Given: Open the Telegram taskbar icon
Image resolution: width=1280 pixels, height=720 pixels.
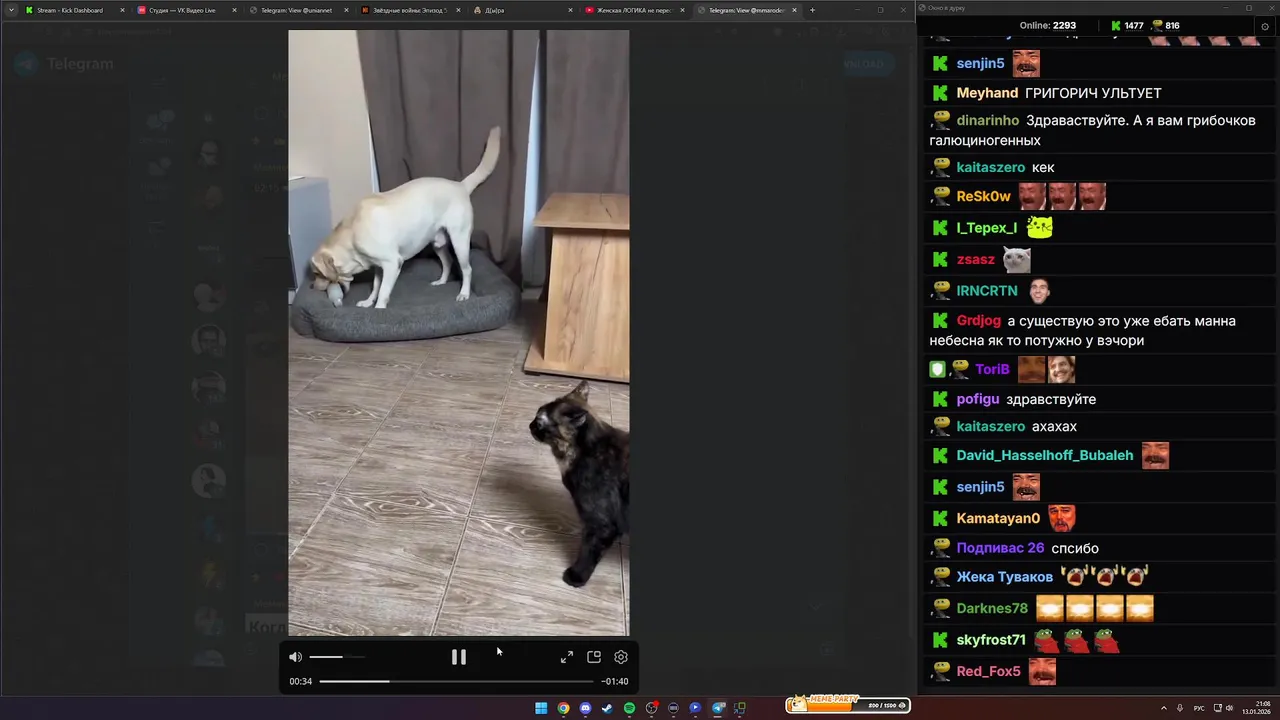Looking at the screenshot, I should (x=718, y=708).
